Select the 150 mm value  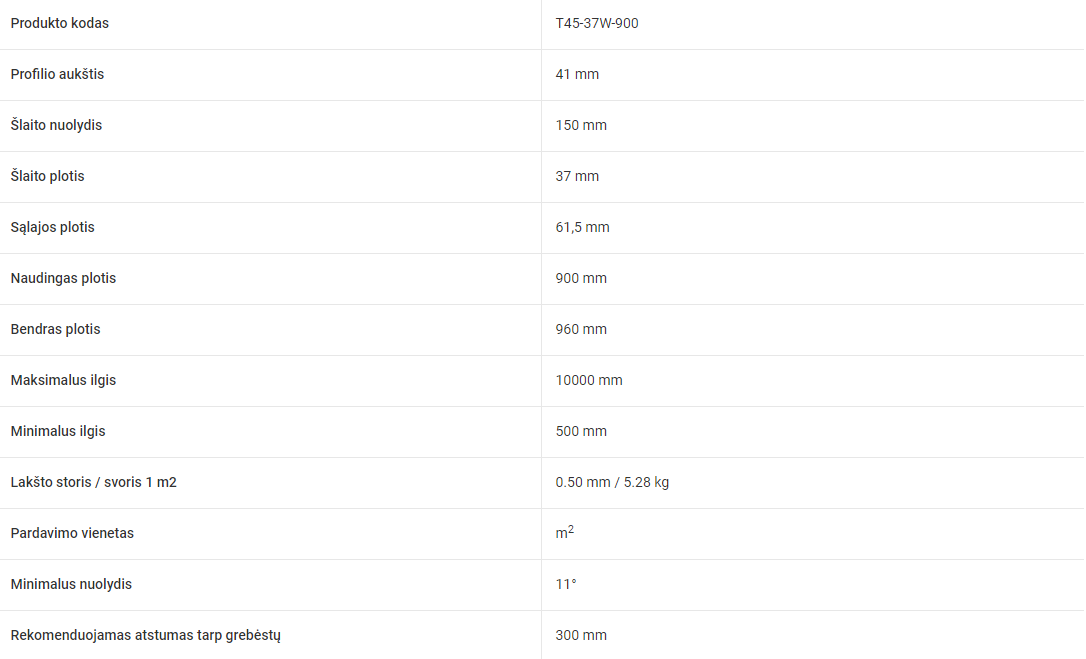pos(581,125)
